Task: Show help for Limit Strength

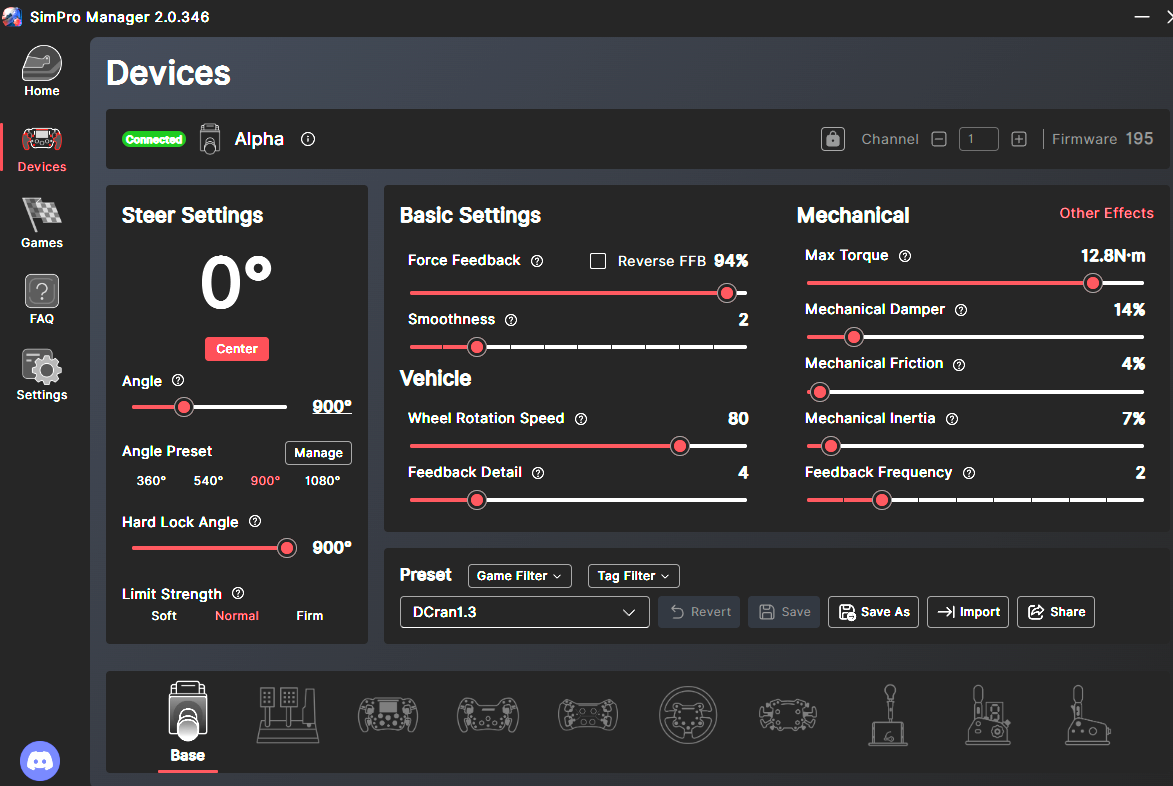Action: (238, 593)
